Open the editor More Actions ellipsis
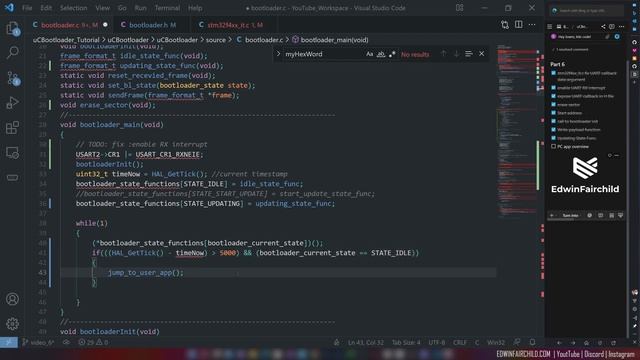Screen dimensions: 640x360 point(532,24)
